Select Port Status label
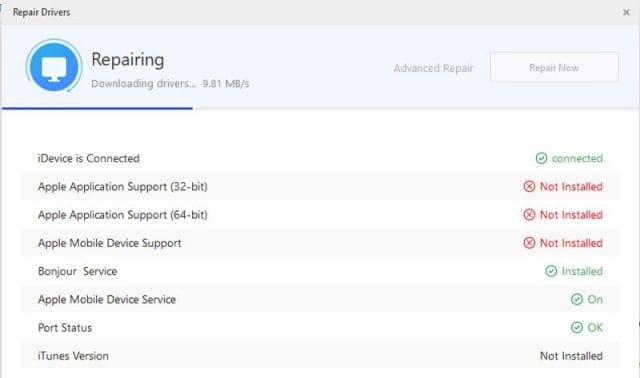The width and height of the screenshot is (640, 378). point(65,327)
